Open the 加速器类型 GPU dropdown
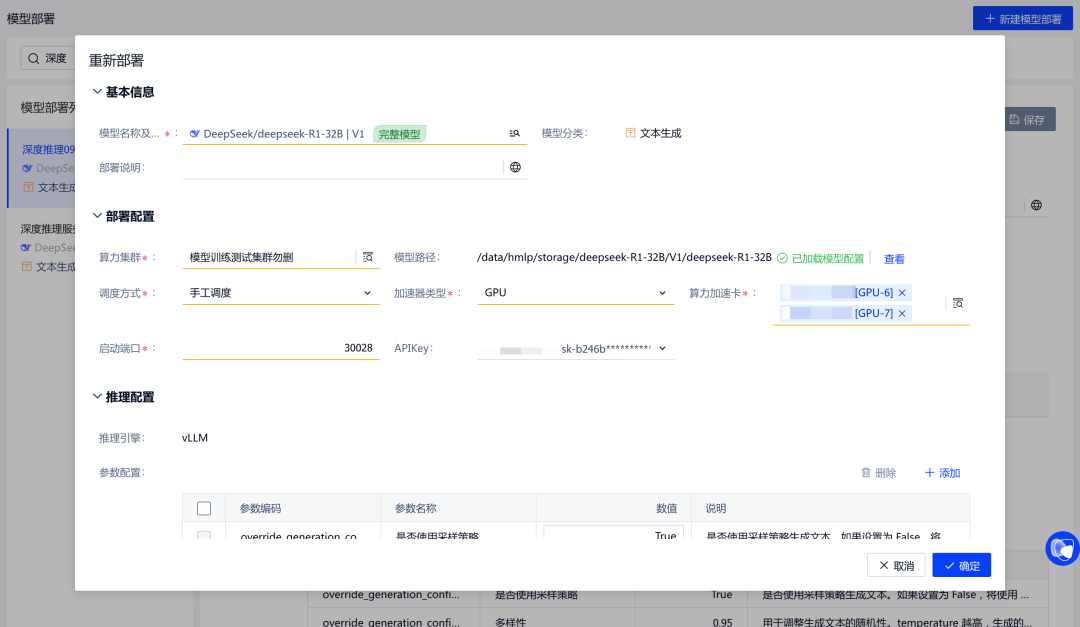Screen dimensions: 1080x627 pos(575,293)
